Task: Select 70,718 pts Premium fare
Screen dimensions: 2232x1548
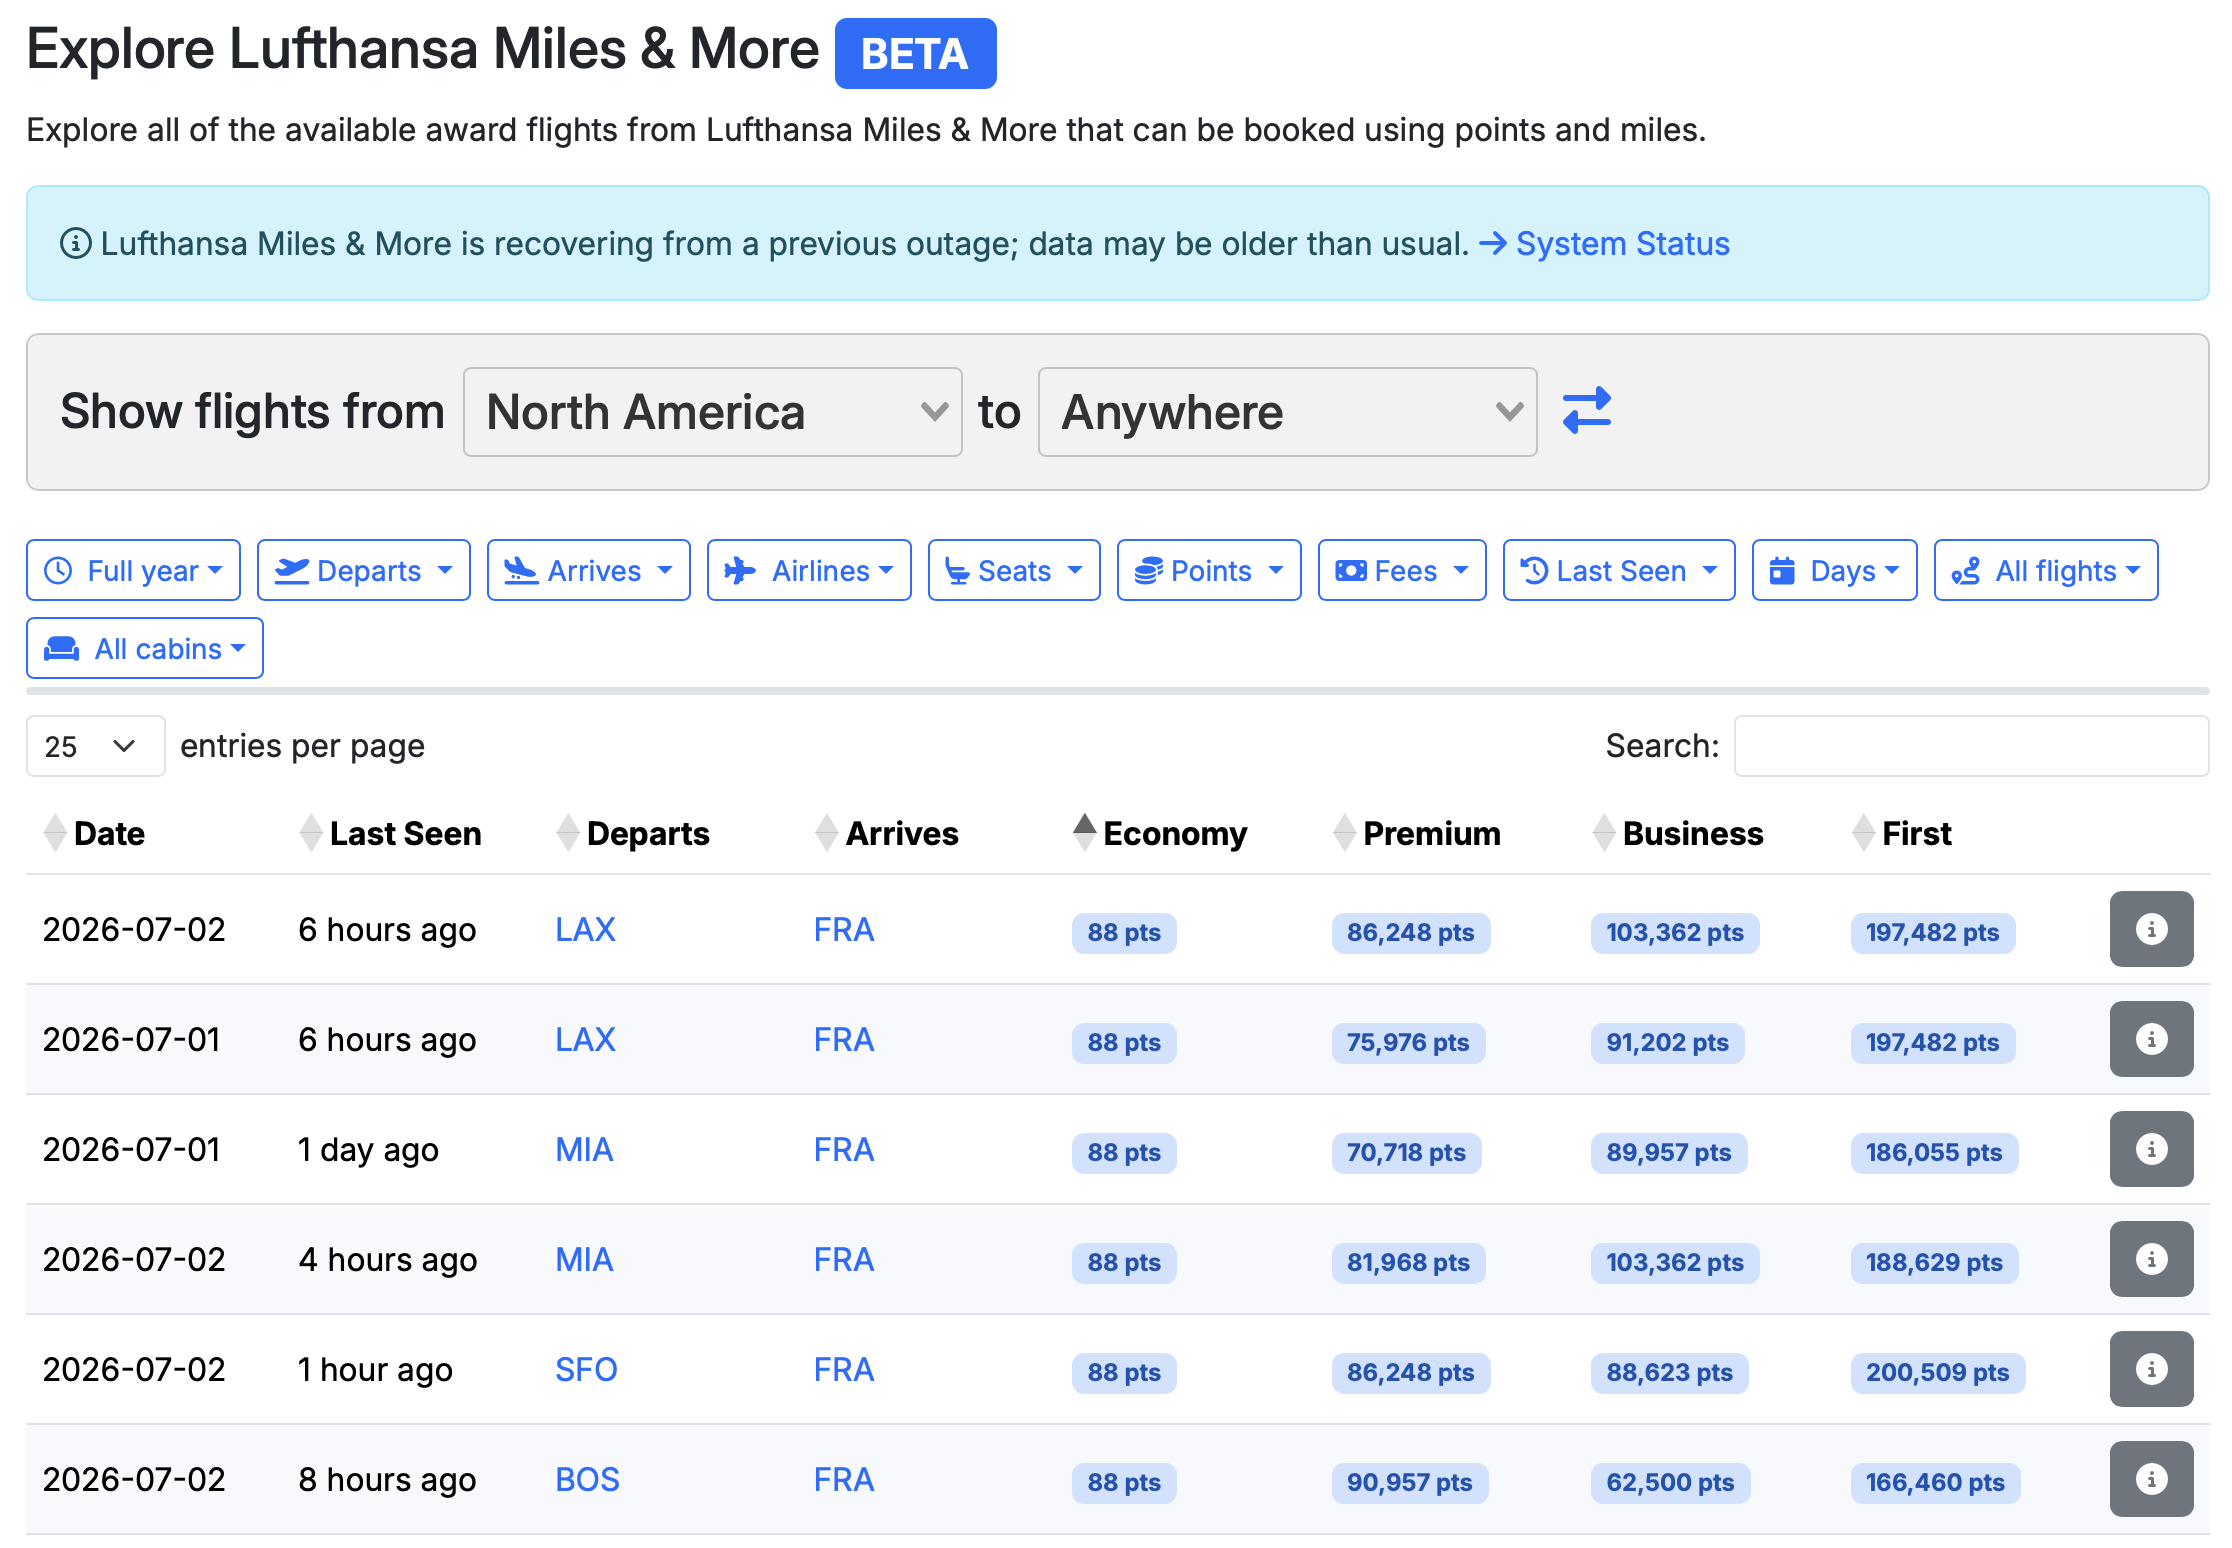Action: pyautogui.click(x=1406, y=1152)
